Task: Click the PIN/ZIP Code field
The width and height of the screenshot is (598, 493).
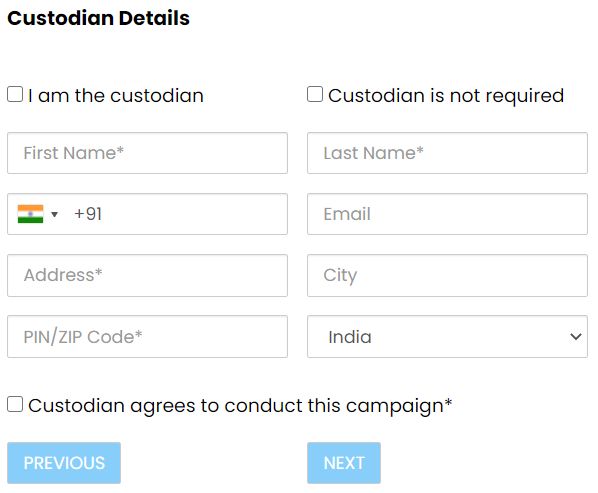Action: click(147, 336)
